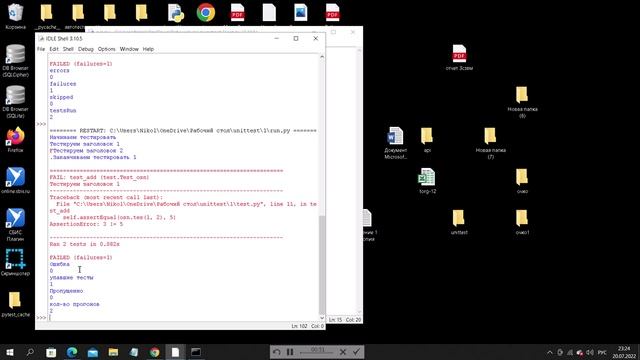Image resolution: width=640 pixels, height=360 pixels.
Task: Select the Документ Microsoft Word file
Action: (x=395, y=143)
